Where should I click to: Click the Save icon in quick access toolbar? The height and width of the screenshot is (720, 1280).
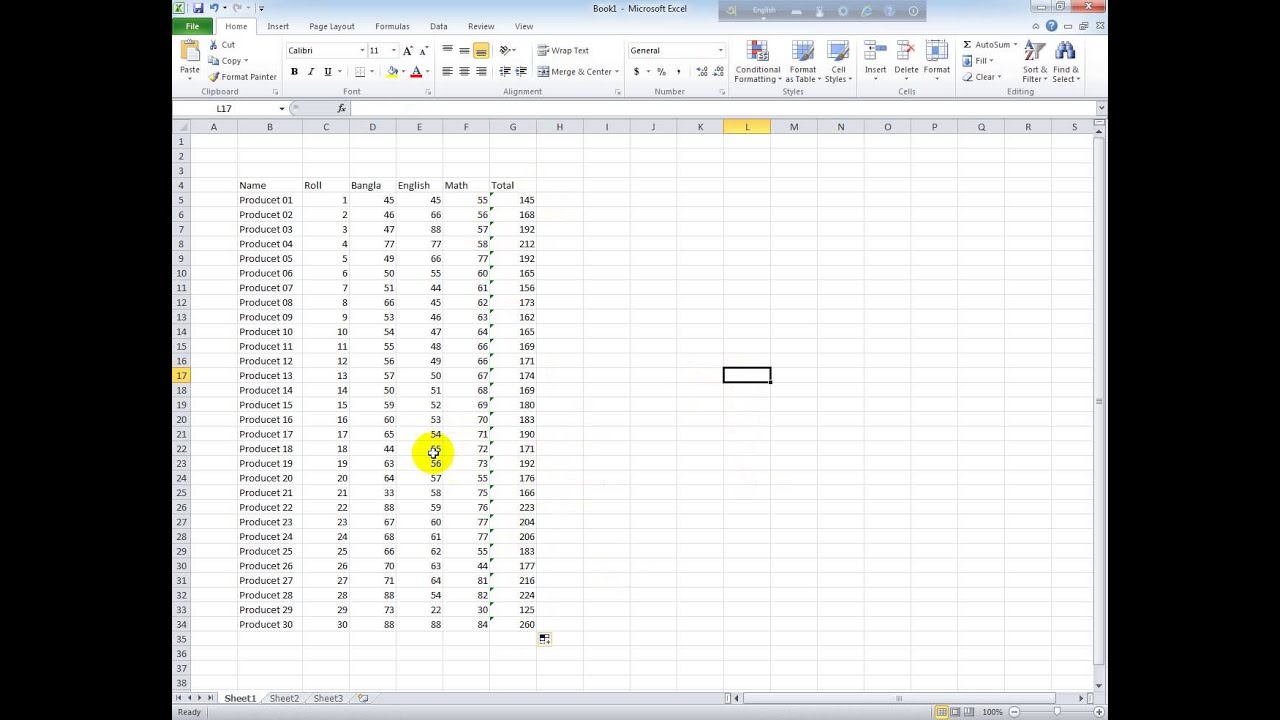tap(198, 8)
